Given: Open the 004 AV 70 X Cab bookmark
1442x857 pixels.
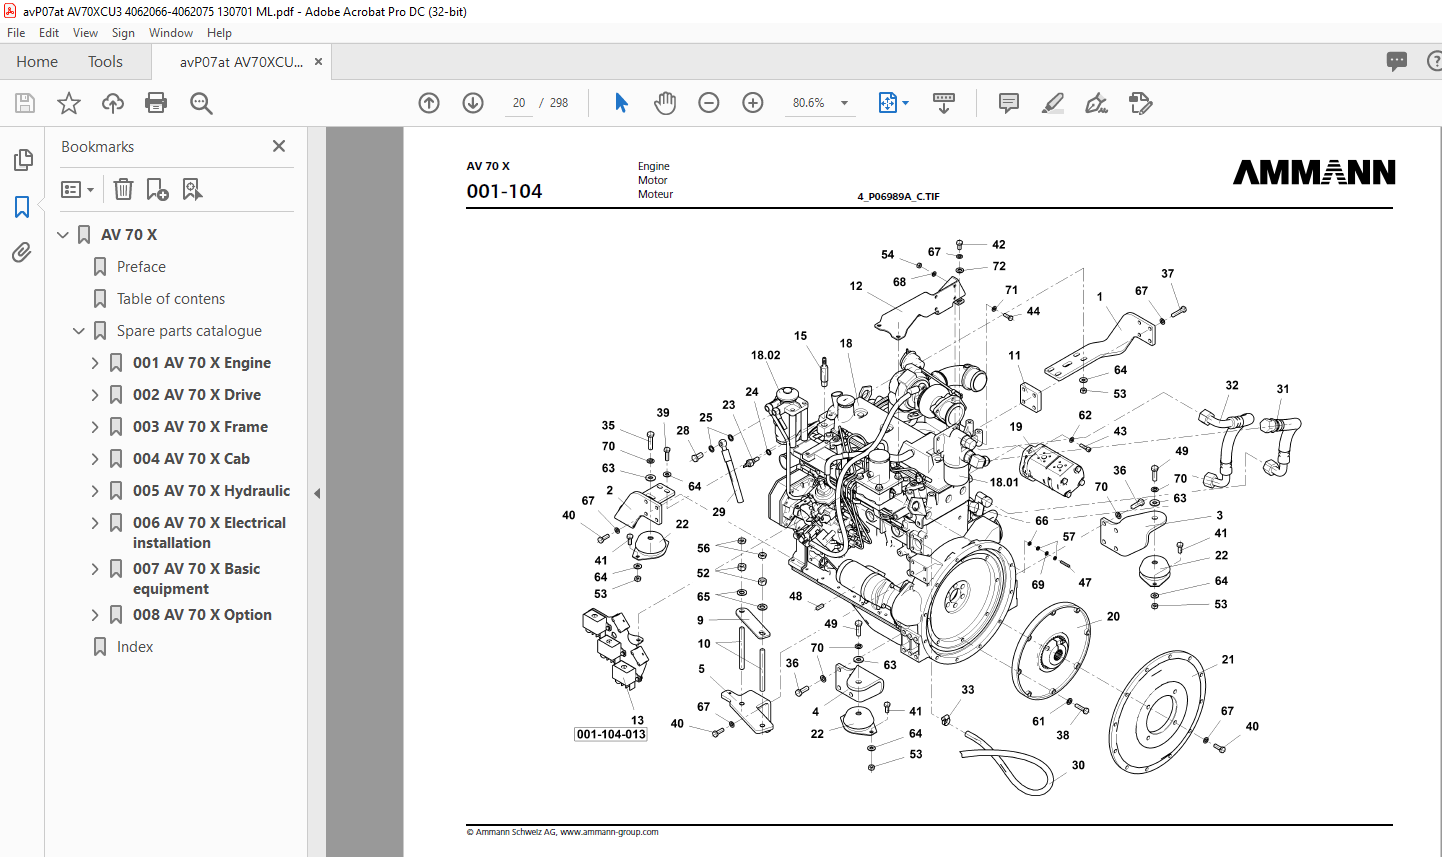Looking at the screenshot, I should coord(191,459).
